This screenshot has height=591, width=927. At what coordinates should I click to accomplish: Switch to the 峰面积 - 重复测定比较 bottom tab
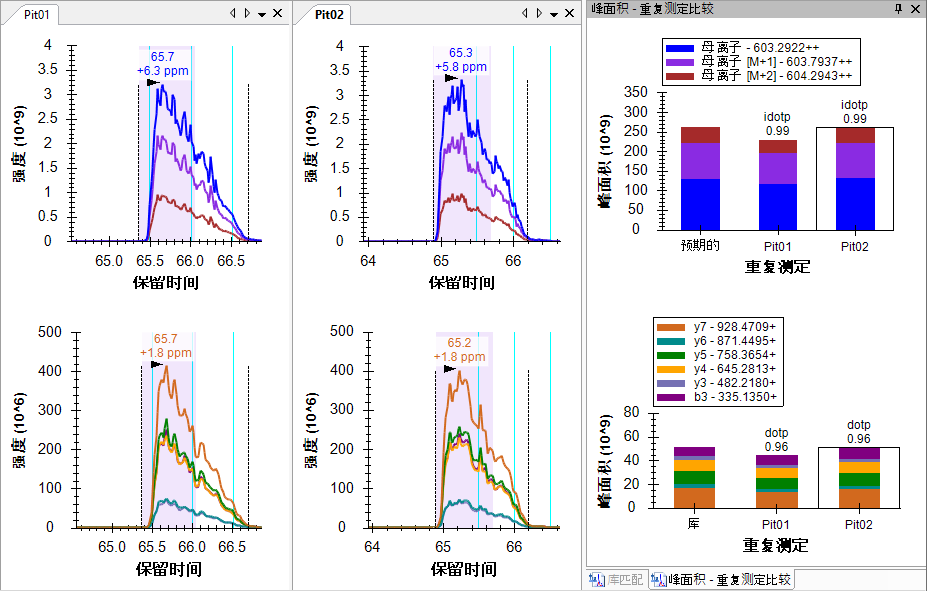[x=721, y=579]
